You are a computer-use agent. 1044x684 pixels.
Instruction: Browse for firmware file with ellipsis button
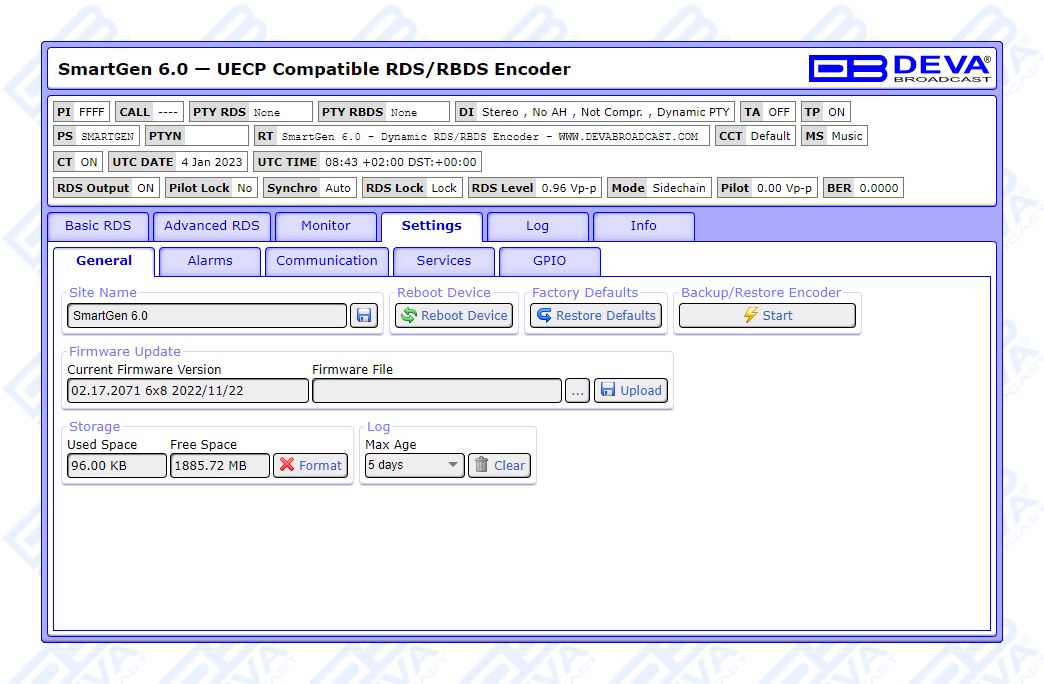(x=577, y=391)
